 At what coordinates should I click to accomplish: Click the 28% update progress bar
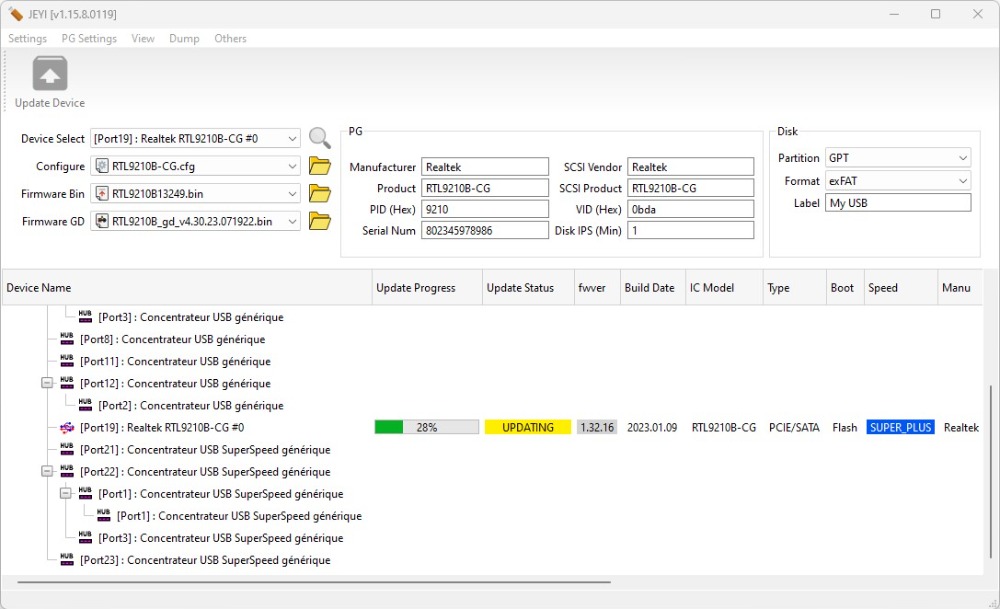coord(427,427)
